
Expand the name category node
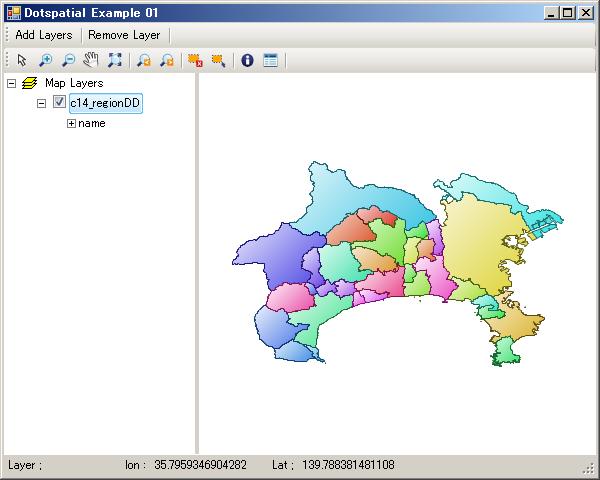[x=71, y=124]
